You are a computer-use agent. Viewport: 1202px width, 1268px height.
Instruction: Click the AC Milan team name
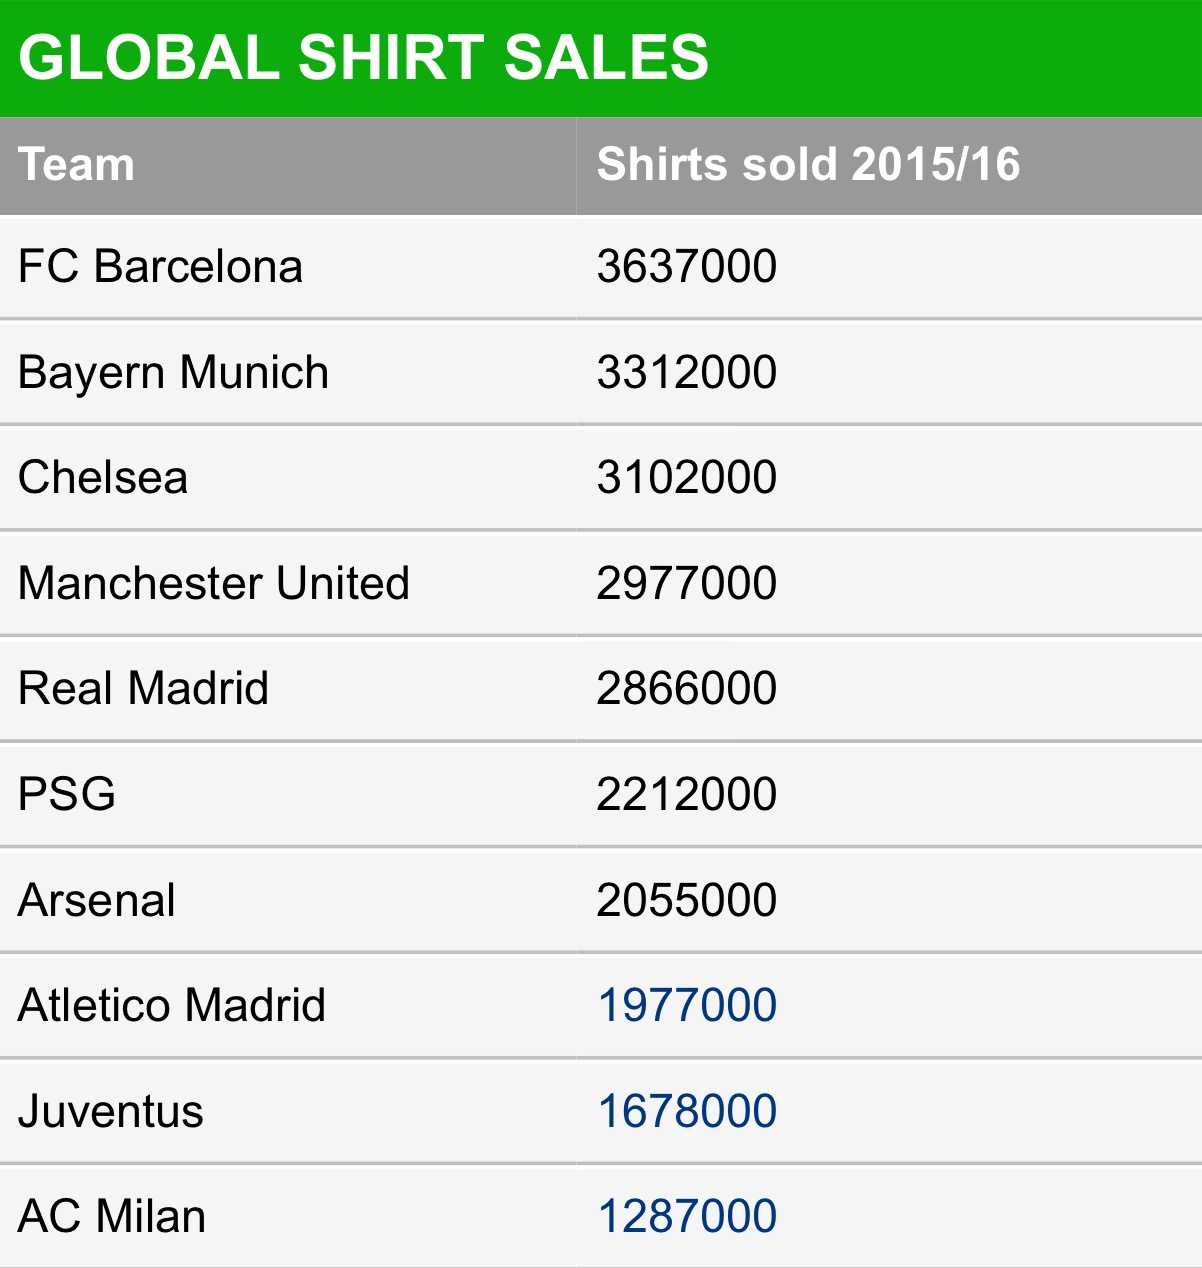pos(112,1216)
